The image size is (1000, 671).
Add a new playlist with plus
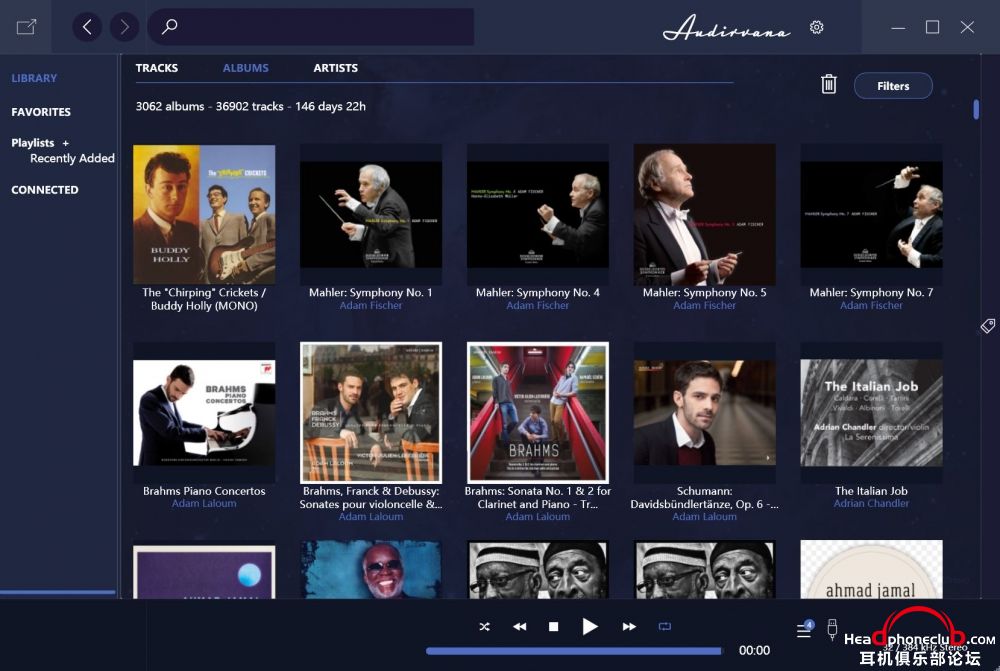tap(65, 143)
